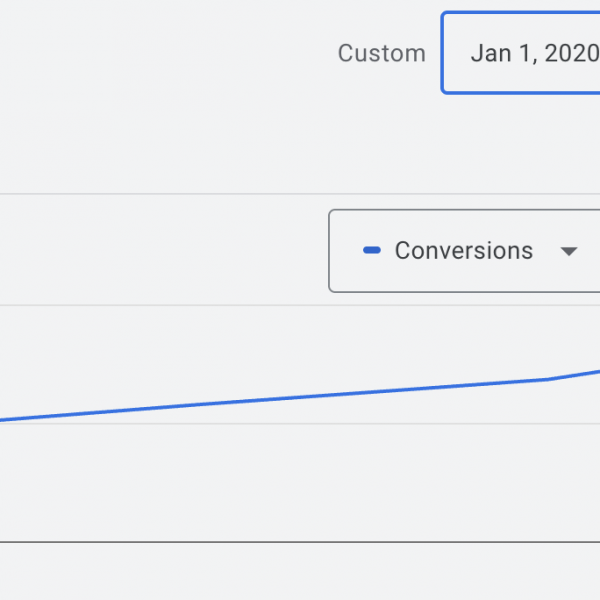Click the blue legend dash before Conversions

372,251
